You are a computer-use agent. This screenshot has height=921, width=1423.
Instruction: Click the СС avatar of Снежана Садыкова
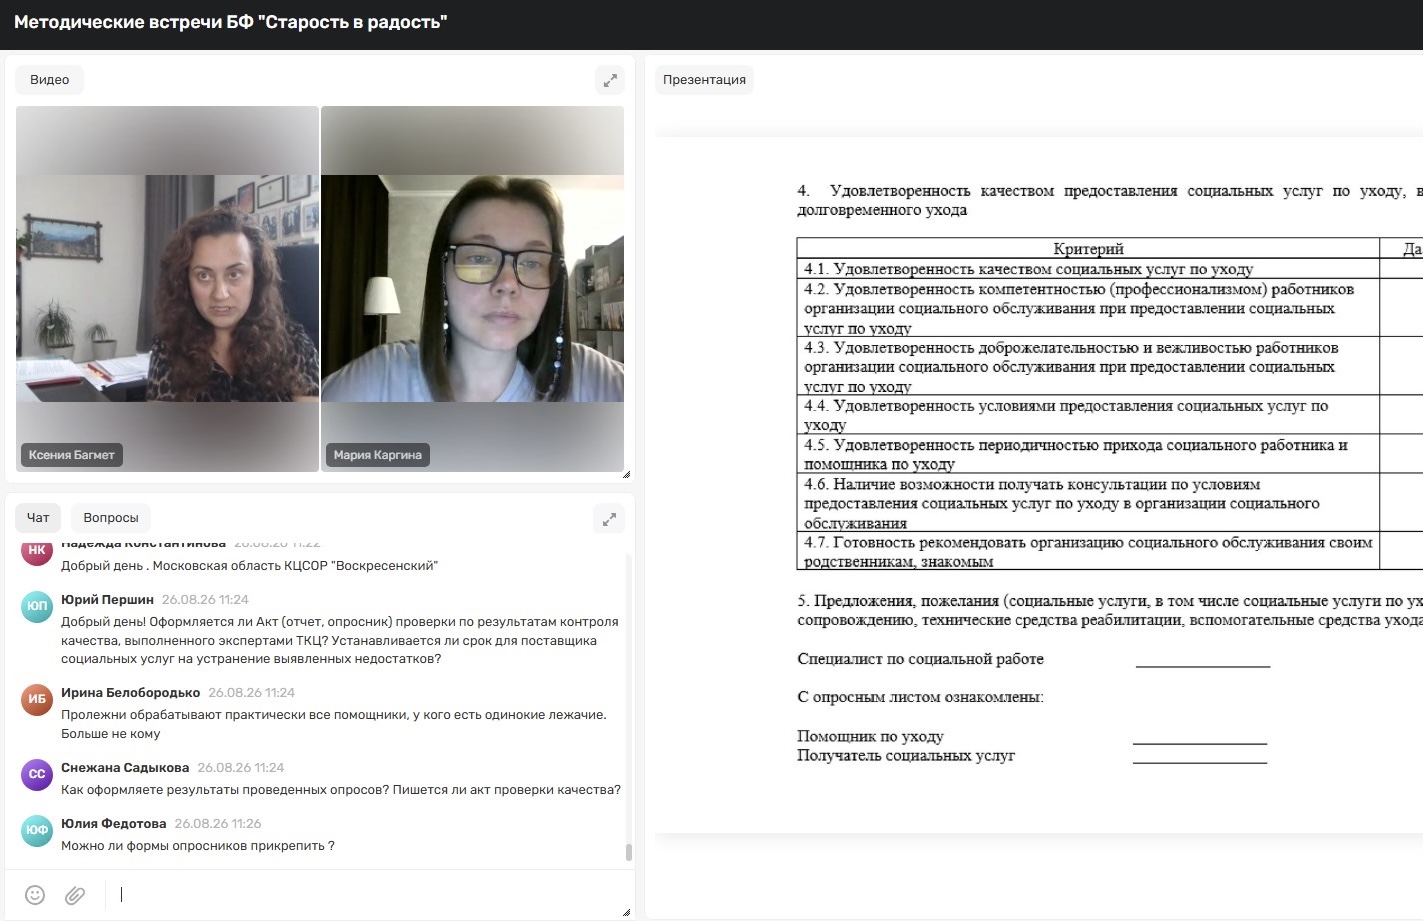[37, 774]
